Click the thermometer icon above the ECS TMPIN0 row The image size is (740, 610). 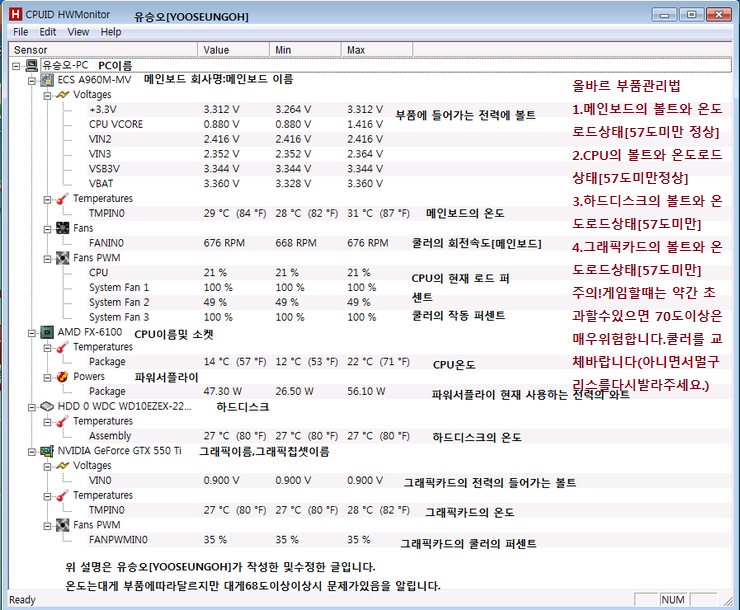(62, 199)
